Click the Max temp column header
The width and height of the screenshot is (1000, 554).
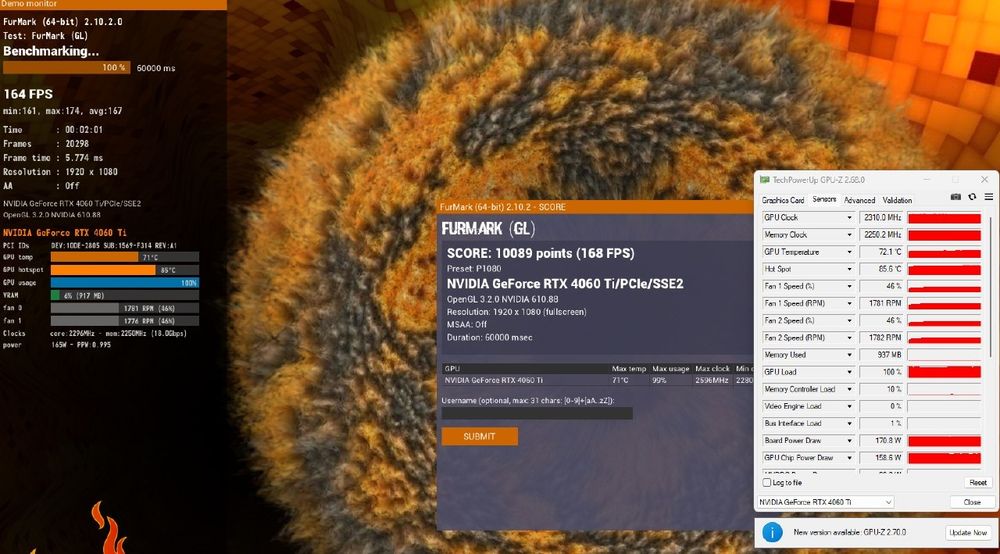[x=629, y=369]
